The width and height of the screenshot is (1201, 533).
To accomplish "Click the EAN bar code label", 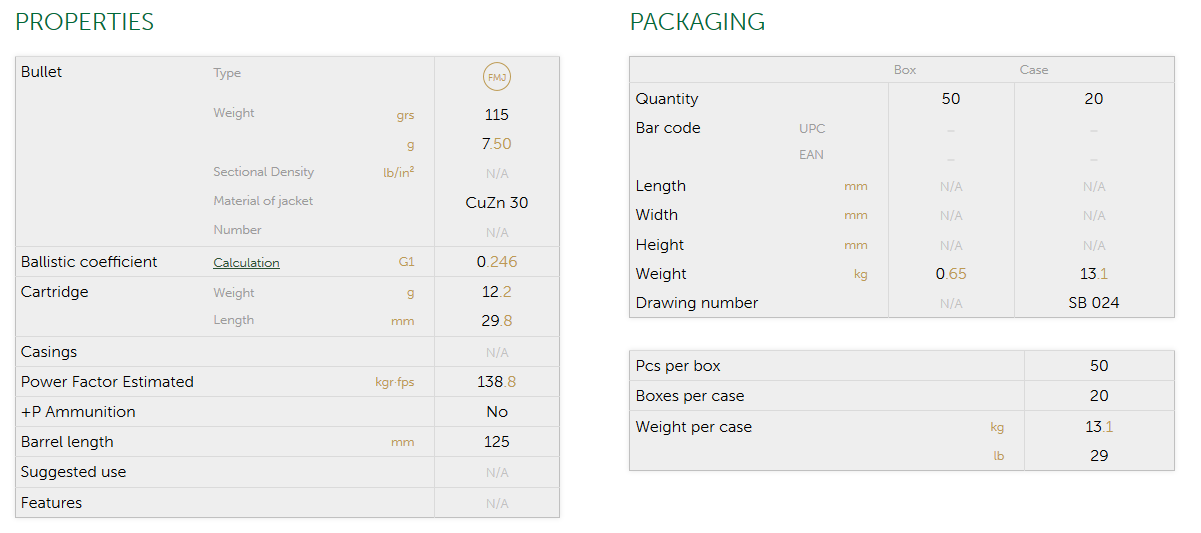I will pyautogui.click(x=812, y=155).
